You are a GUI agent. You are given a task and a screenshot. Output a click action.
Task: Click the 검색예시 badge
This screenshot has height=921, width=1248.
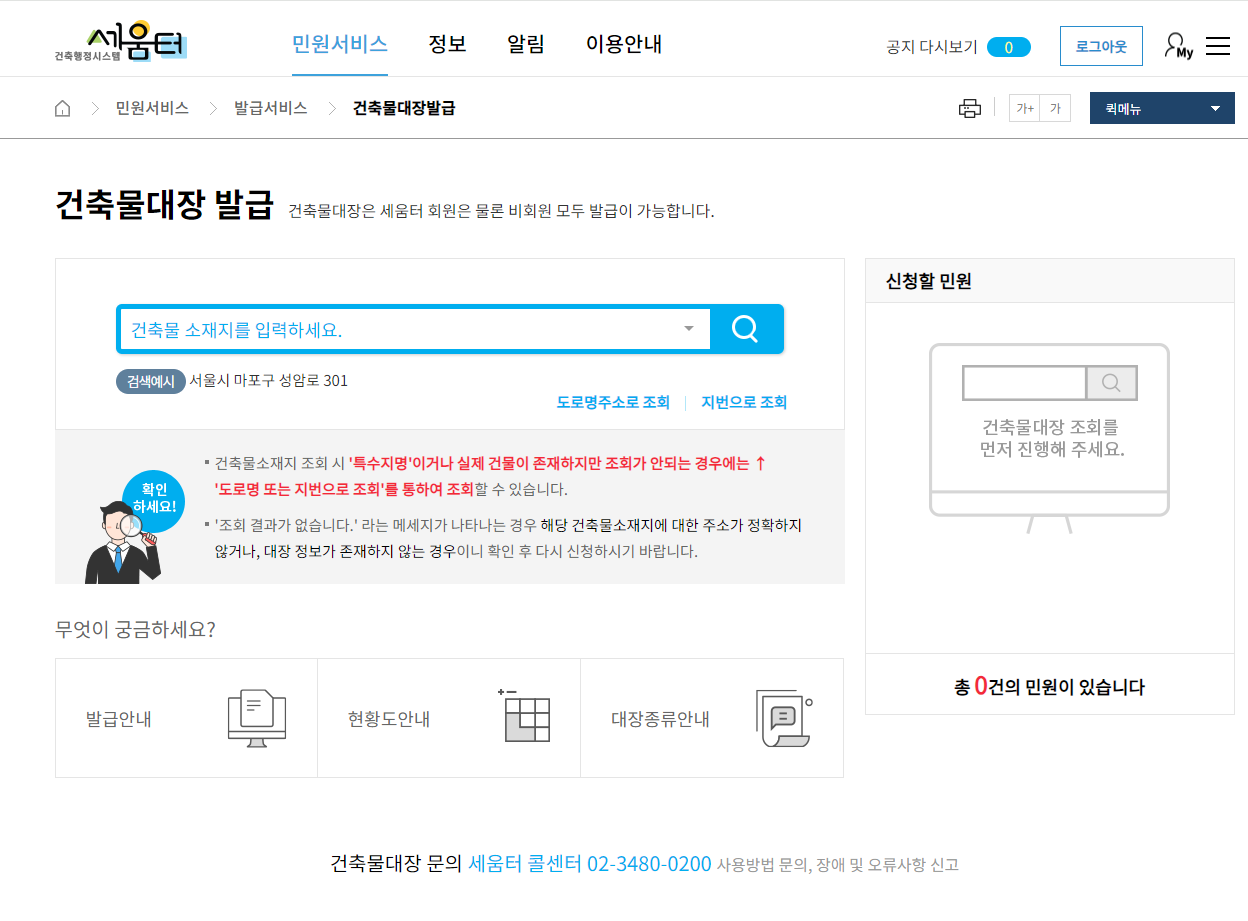151,381
